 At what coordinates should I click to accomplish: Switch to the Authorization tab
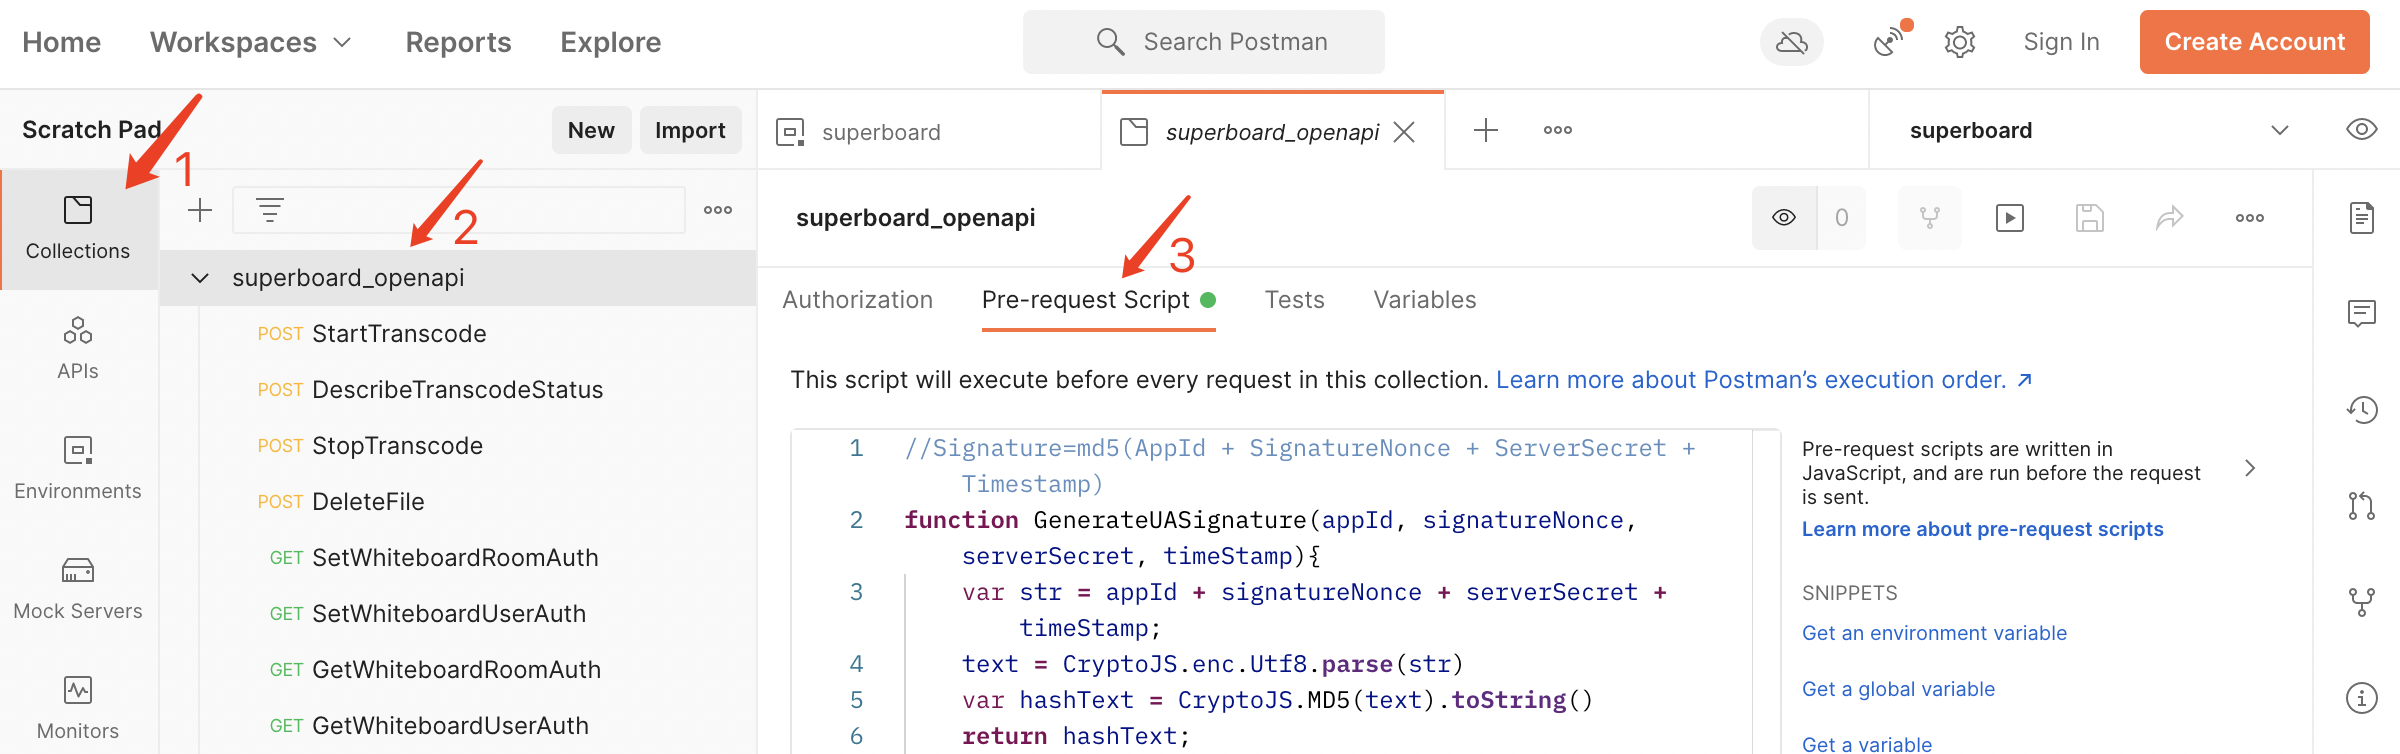(858, 300)
